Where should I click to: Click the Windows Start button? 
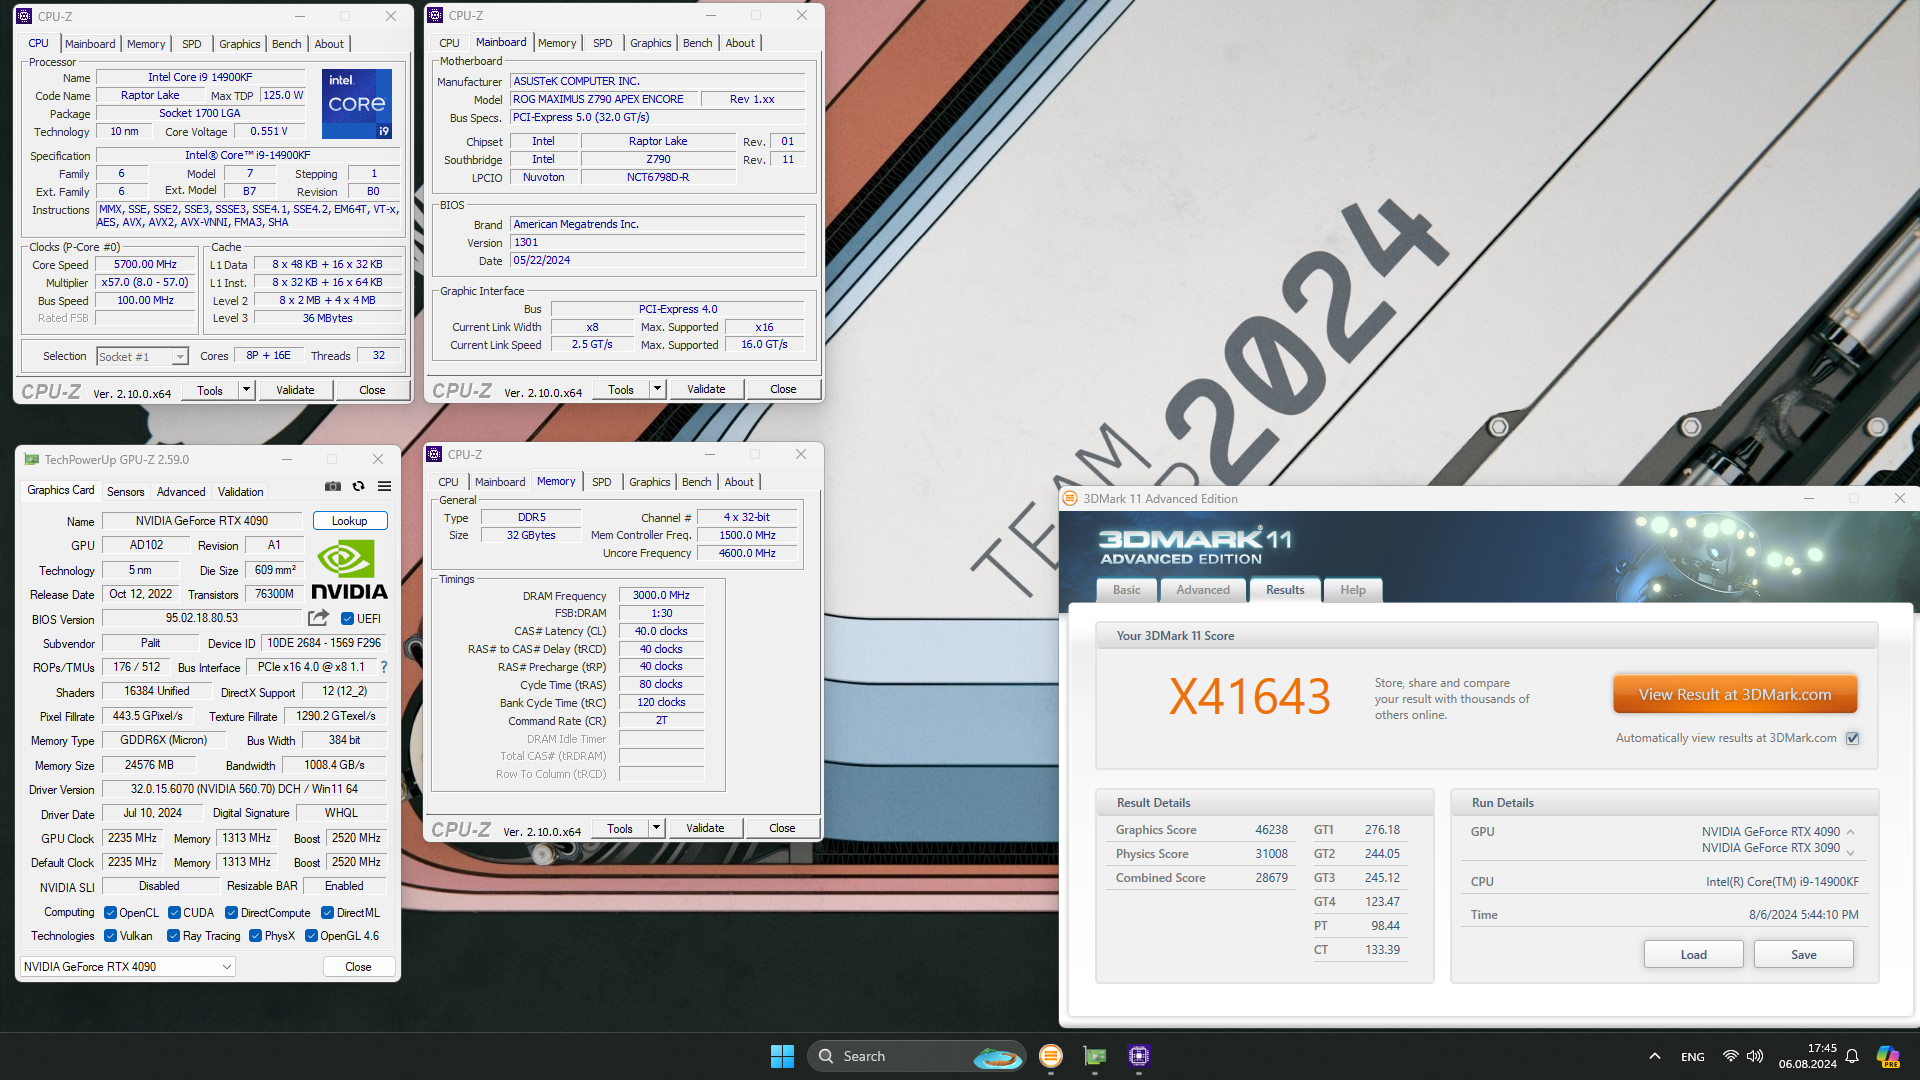pyautogui.click(x=782, y=1056)
